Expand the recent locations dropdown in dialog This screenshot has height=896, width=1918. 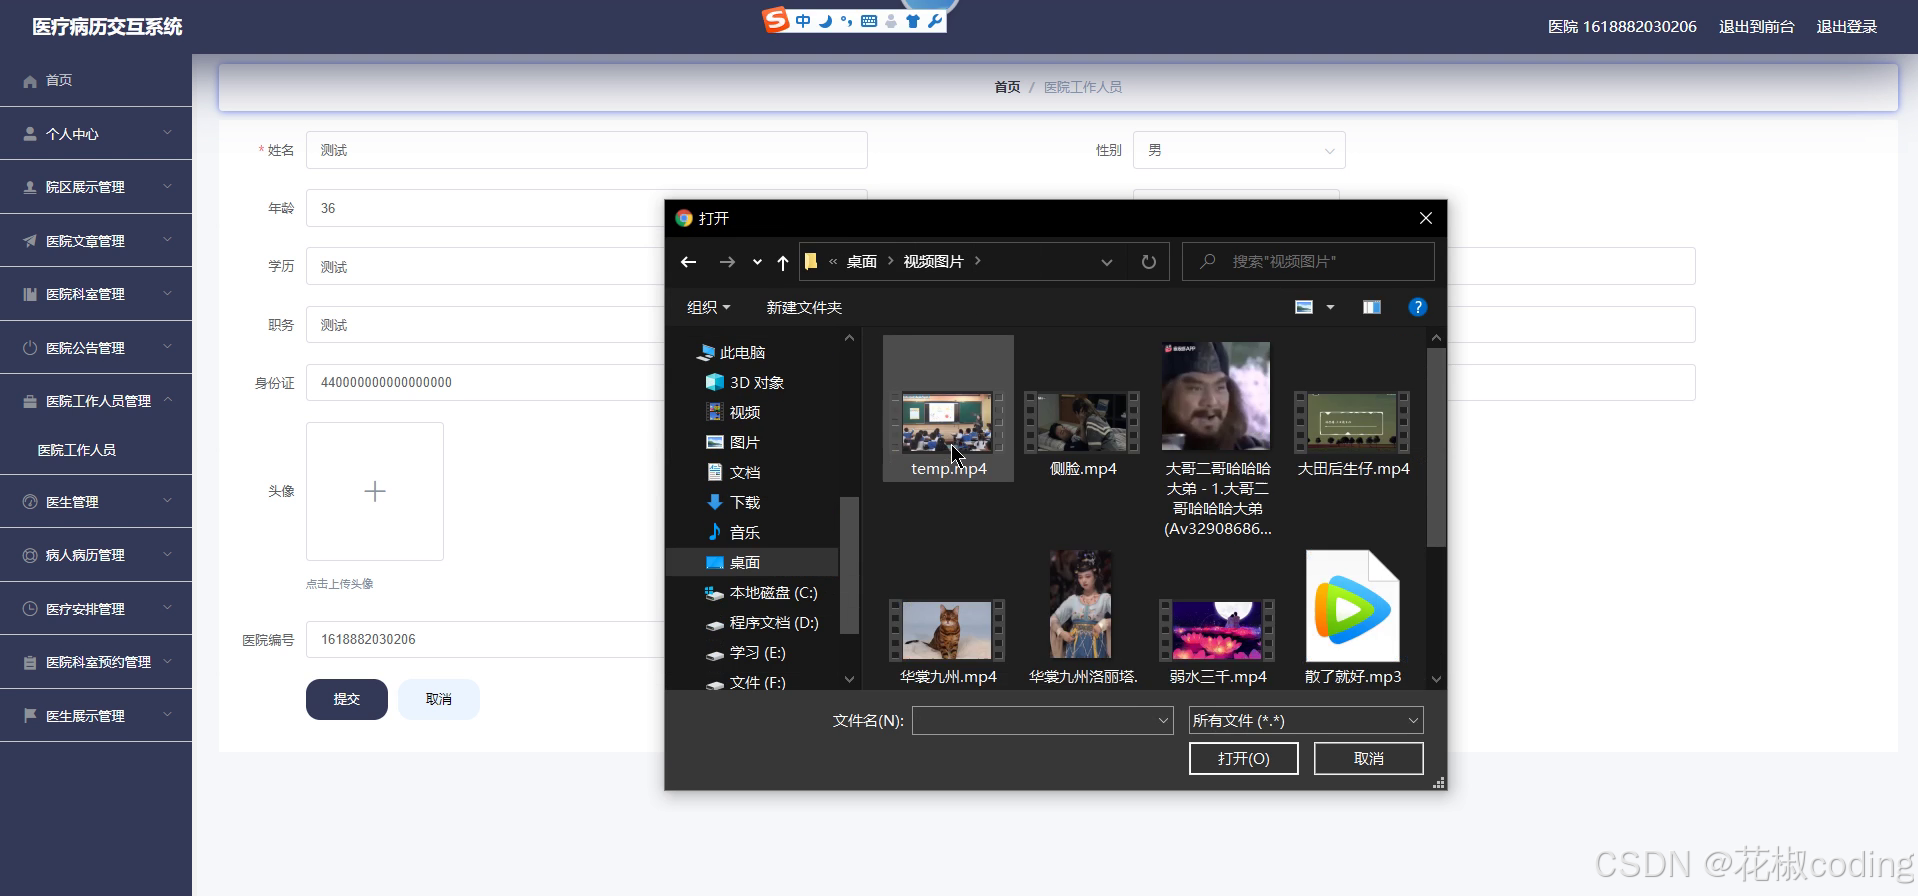(x=757, y=262)
